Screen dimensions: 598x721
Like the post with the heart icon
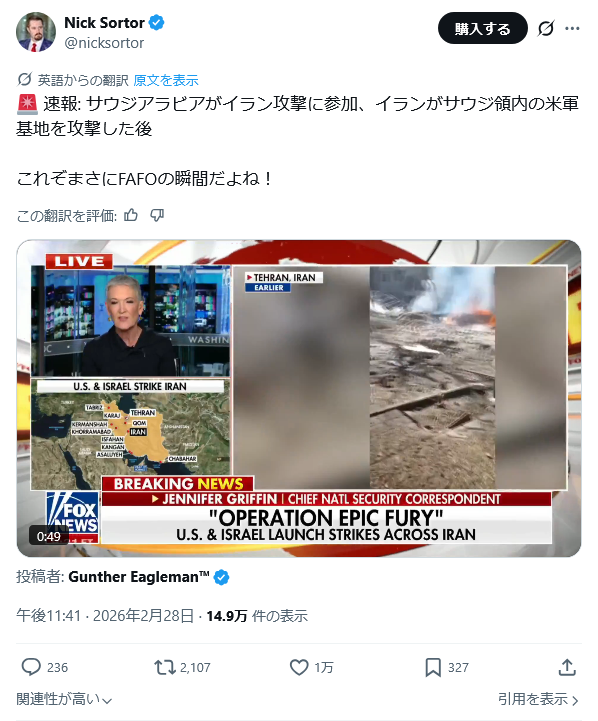coord(299,667)
